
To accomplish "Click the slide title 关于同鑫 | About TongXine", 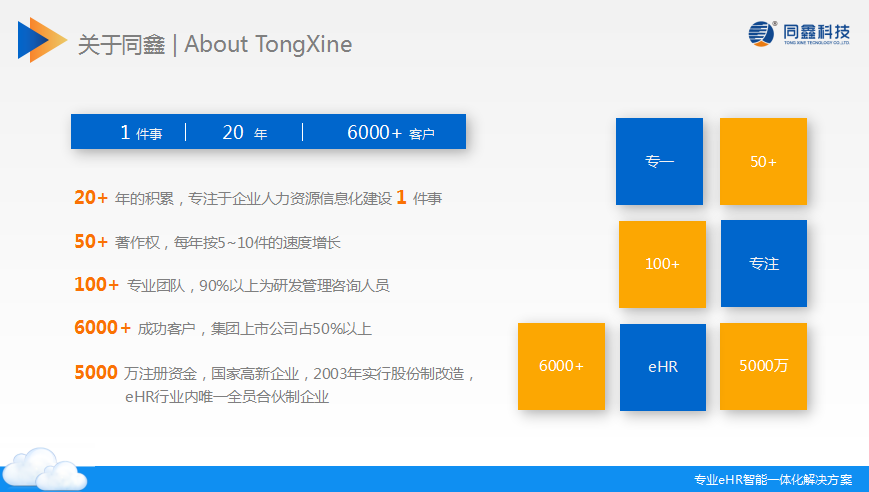I will (215, 44).
